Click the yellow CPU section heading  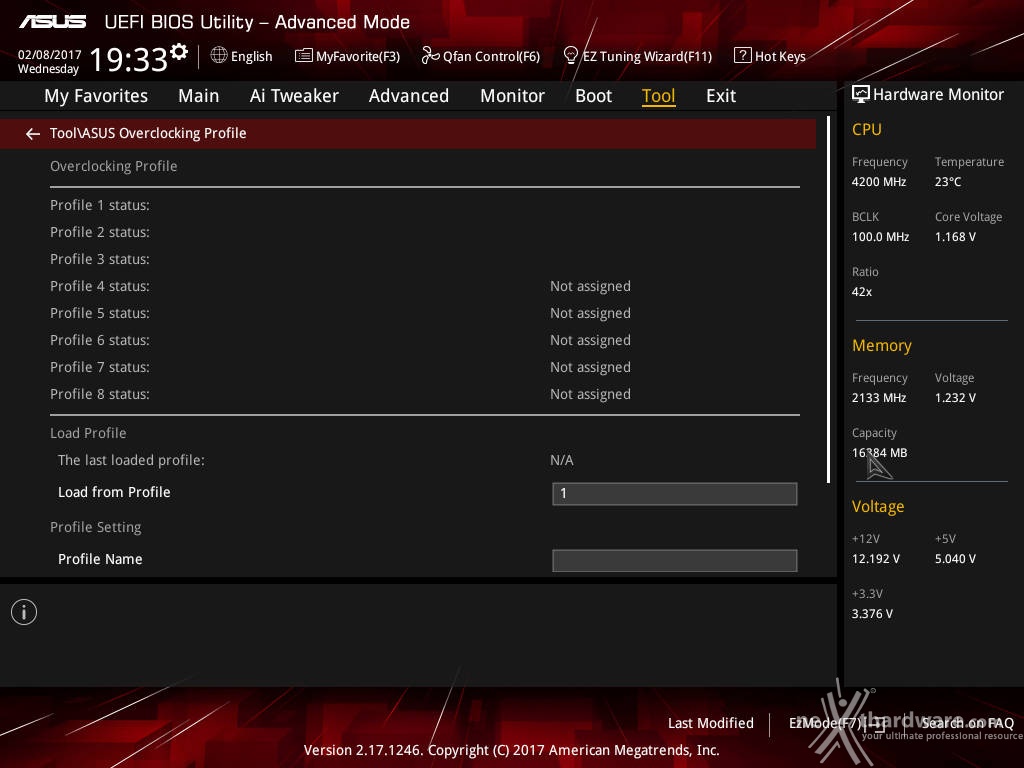coord(867,129)
